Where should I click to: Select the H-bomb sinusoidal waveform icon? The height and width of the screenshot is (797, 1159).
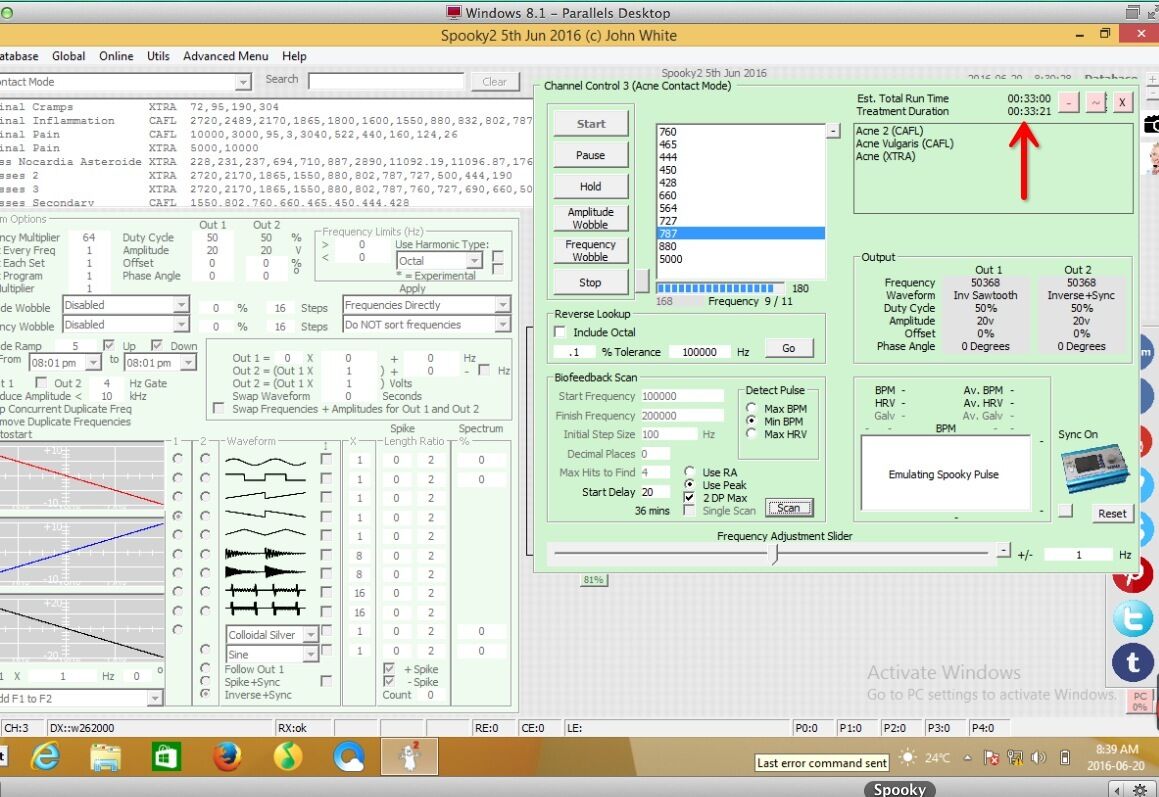click(265, 591)
